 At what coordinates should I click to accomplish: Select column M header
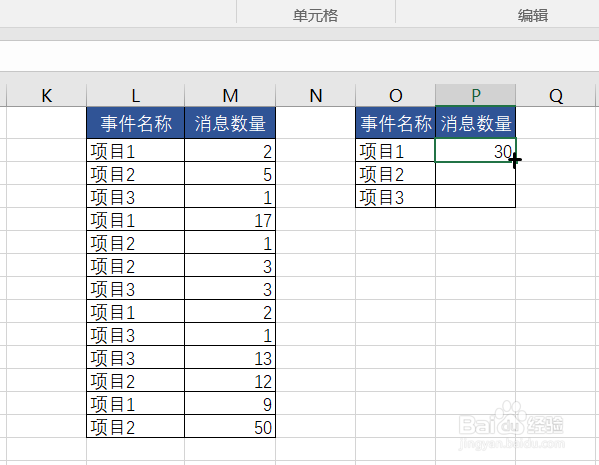click(230, 96)
